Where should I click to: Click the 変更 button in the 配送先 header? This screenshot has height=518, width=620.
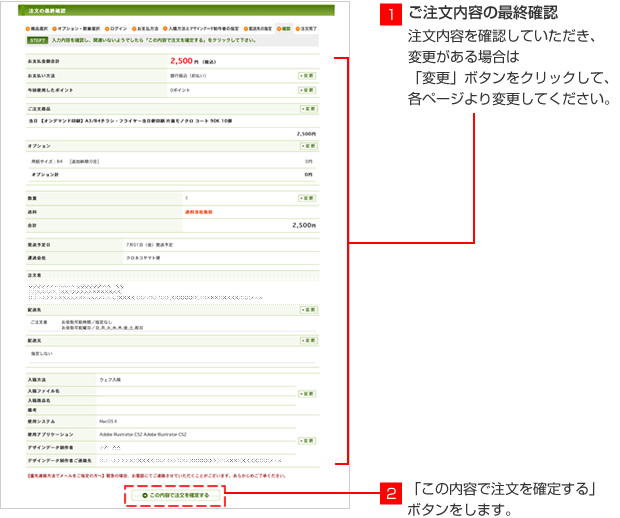(308, 310)
